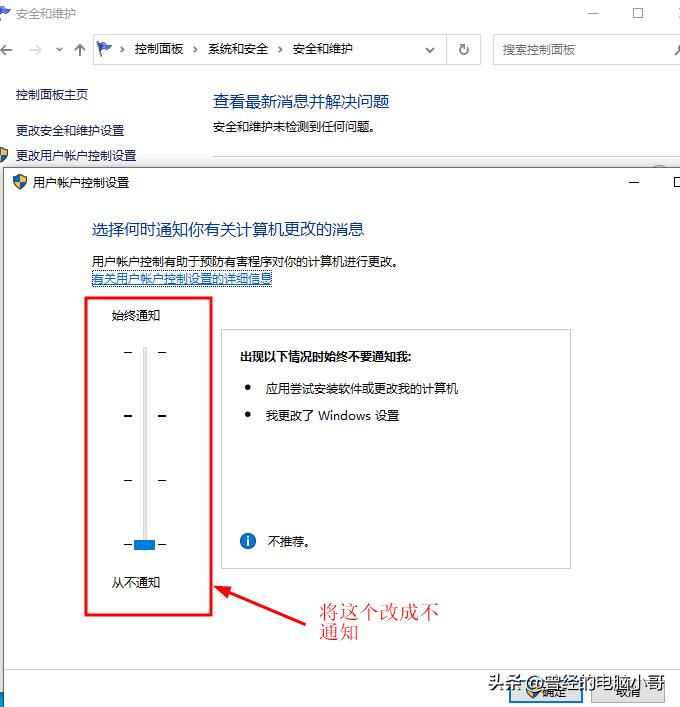Click the blue info icon beside 不推荐
This screenshot has width=680, height=707.
(248, 541)
